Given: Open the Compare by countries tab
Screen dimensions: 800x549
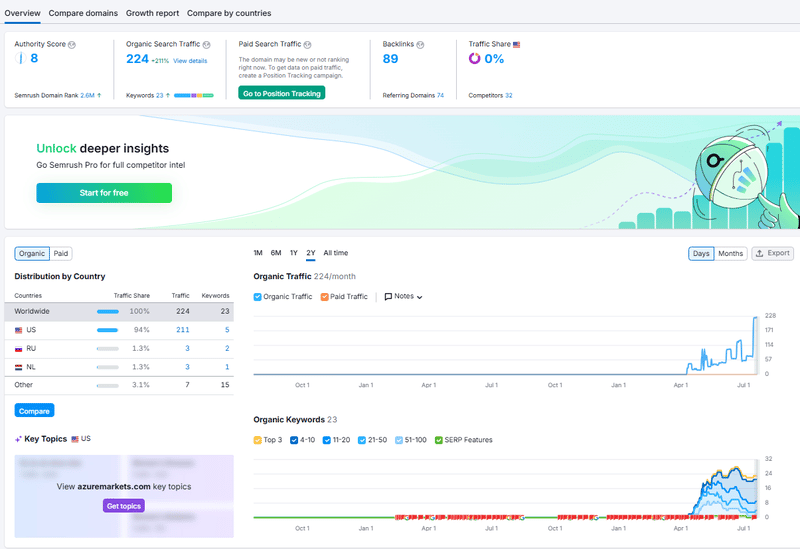Looking at the screenshot, I should (229, 13).
